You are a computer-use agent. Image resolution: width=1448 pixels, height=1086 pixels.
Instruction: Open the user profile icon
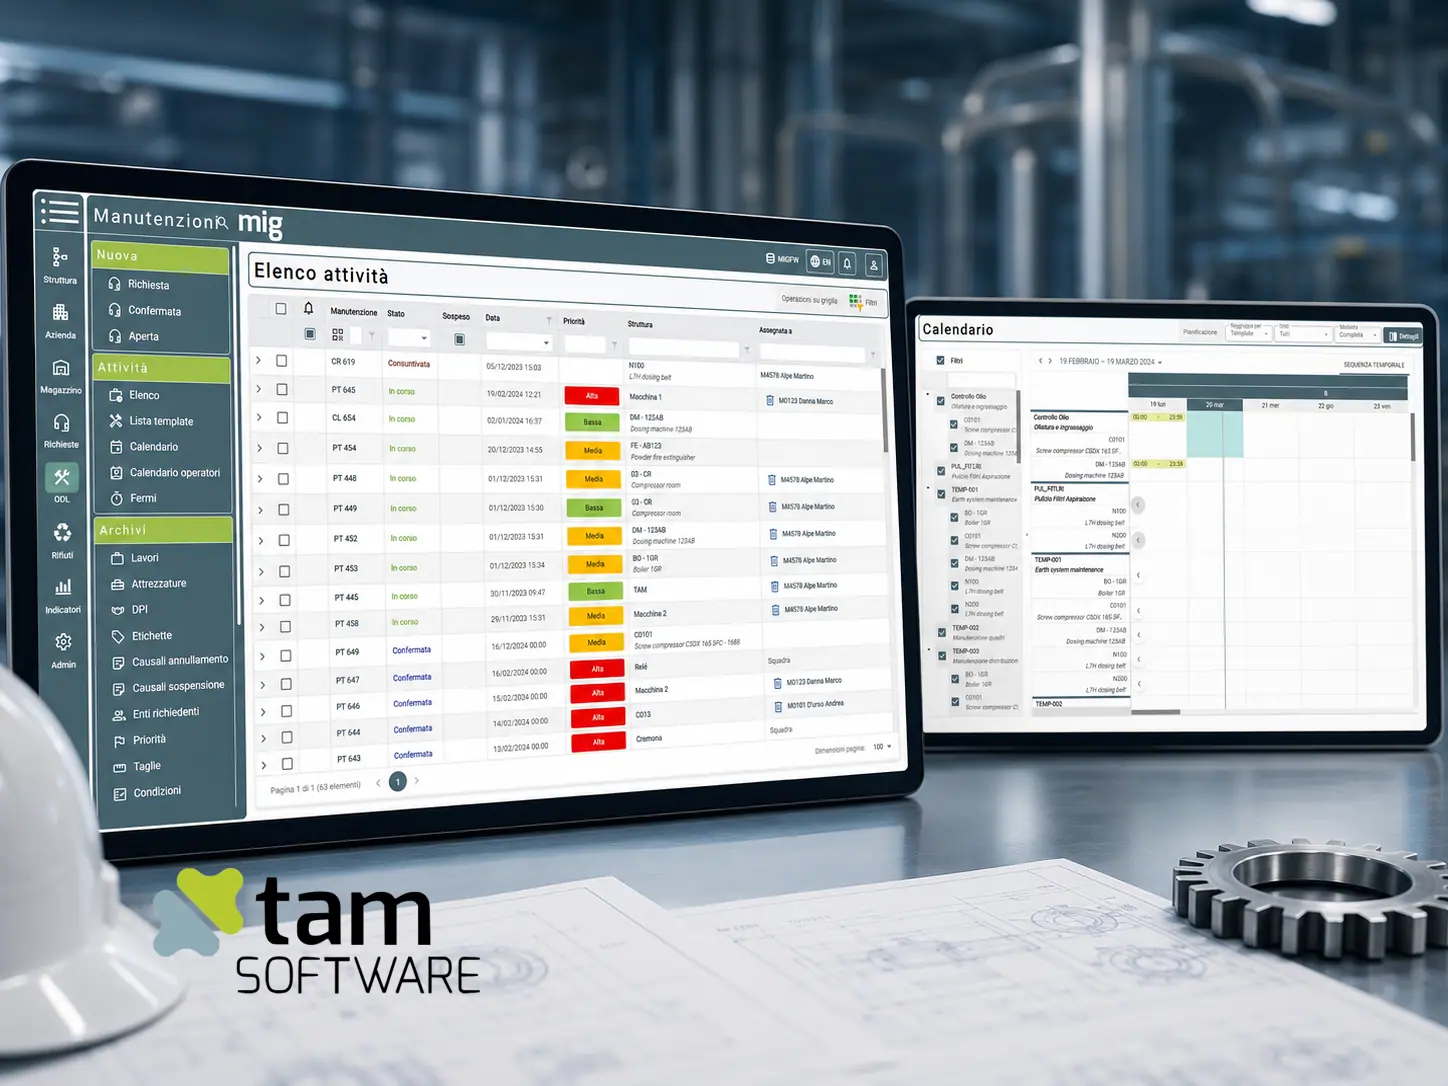[873, 265]
